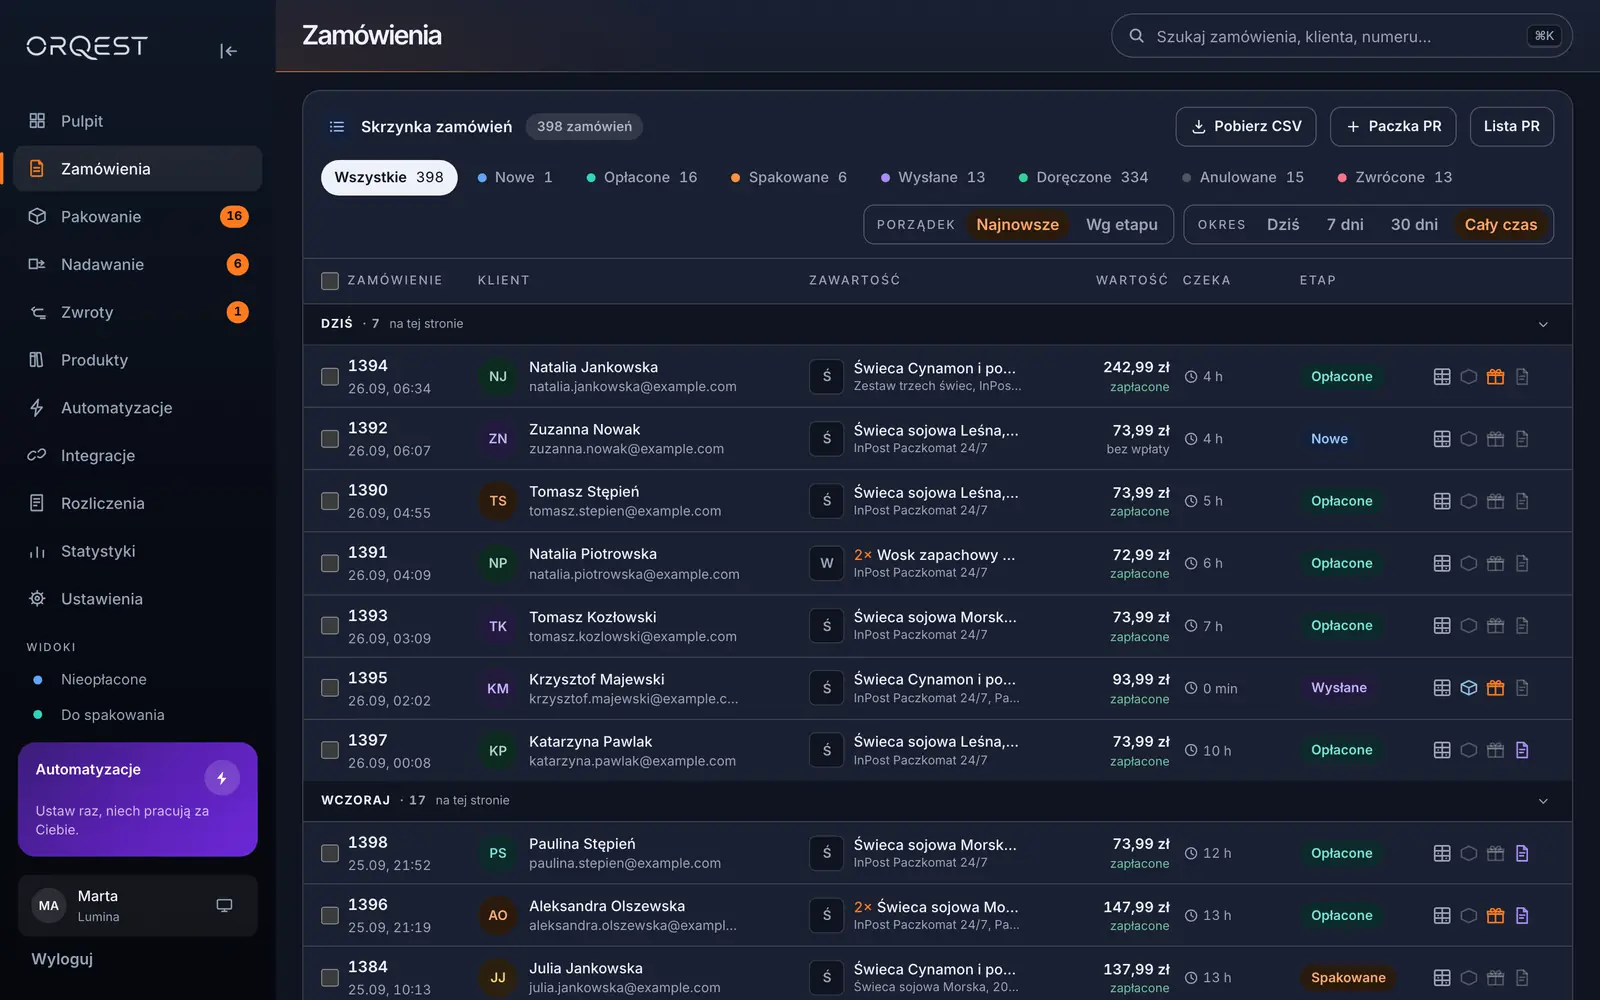Screen dimensions: 1600x1000
Task: Go to Nadawanie in the sidebar
Action: [x=138, y=265]
